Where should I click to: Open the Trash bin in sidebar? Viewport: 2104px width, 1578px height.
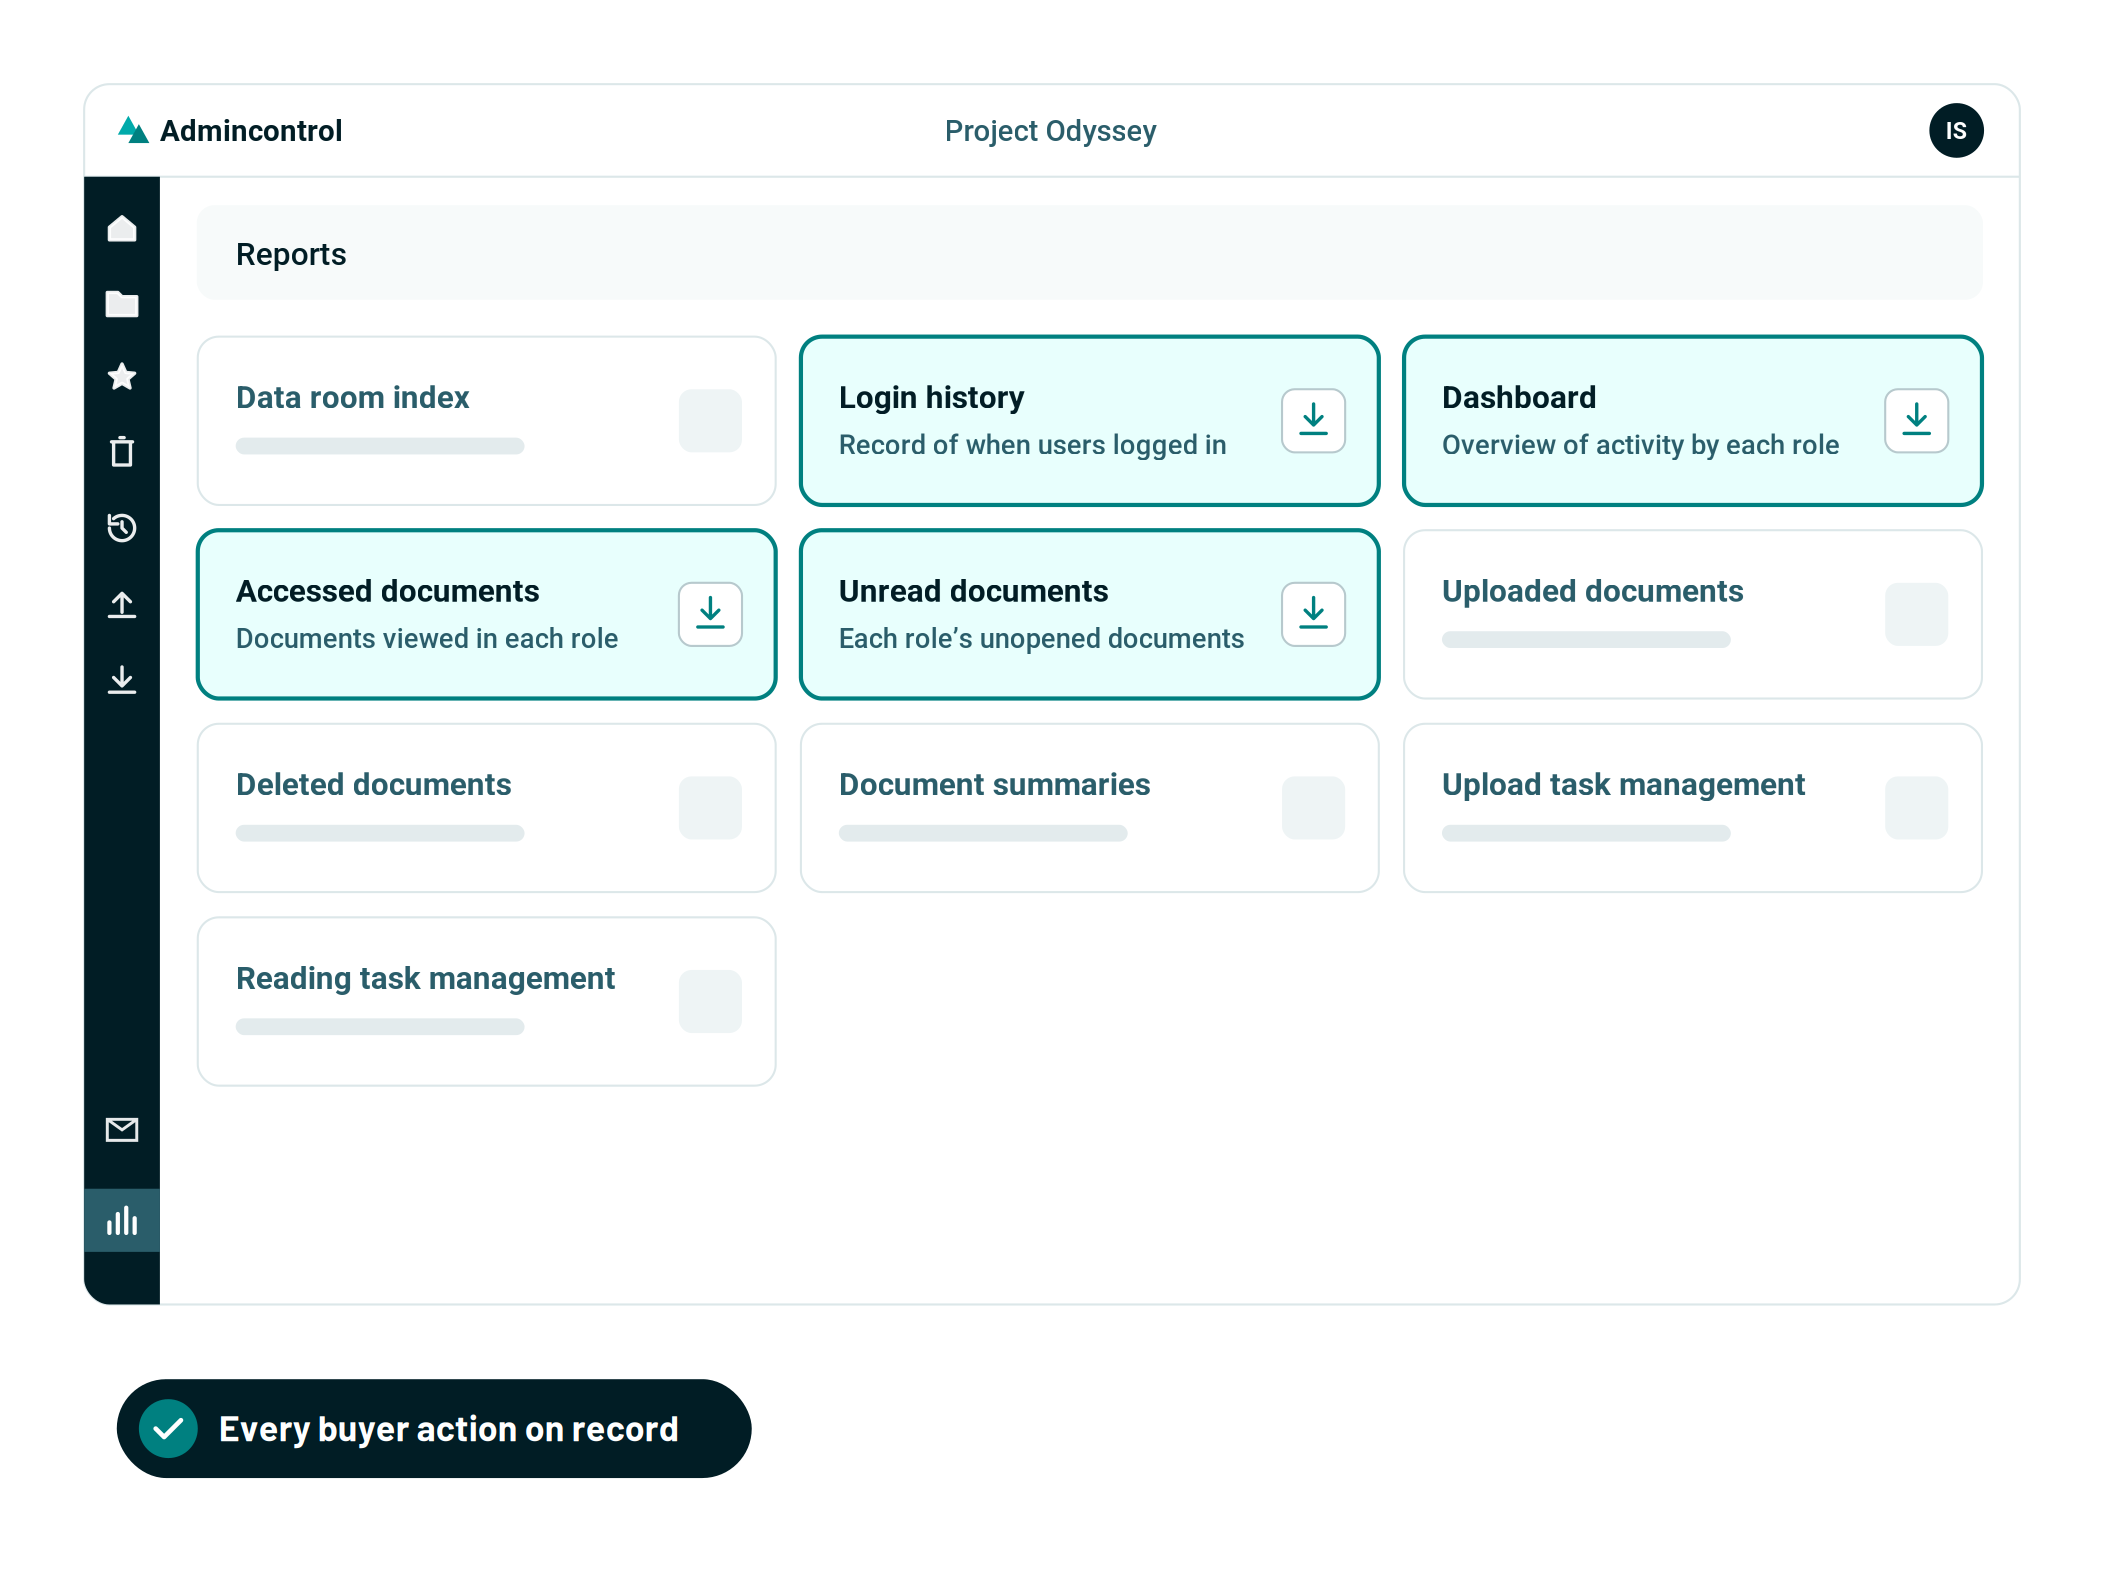122,452
